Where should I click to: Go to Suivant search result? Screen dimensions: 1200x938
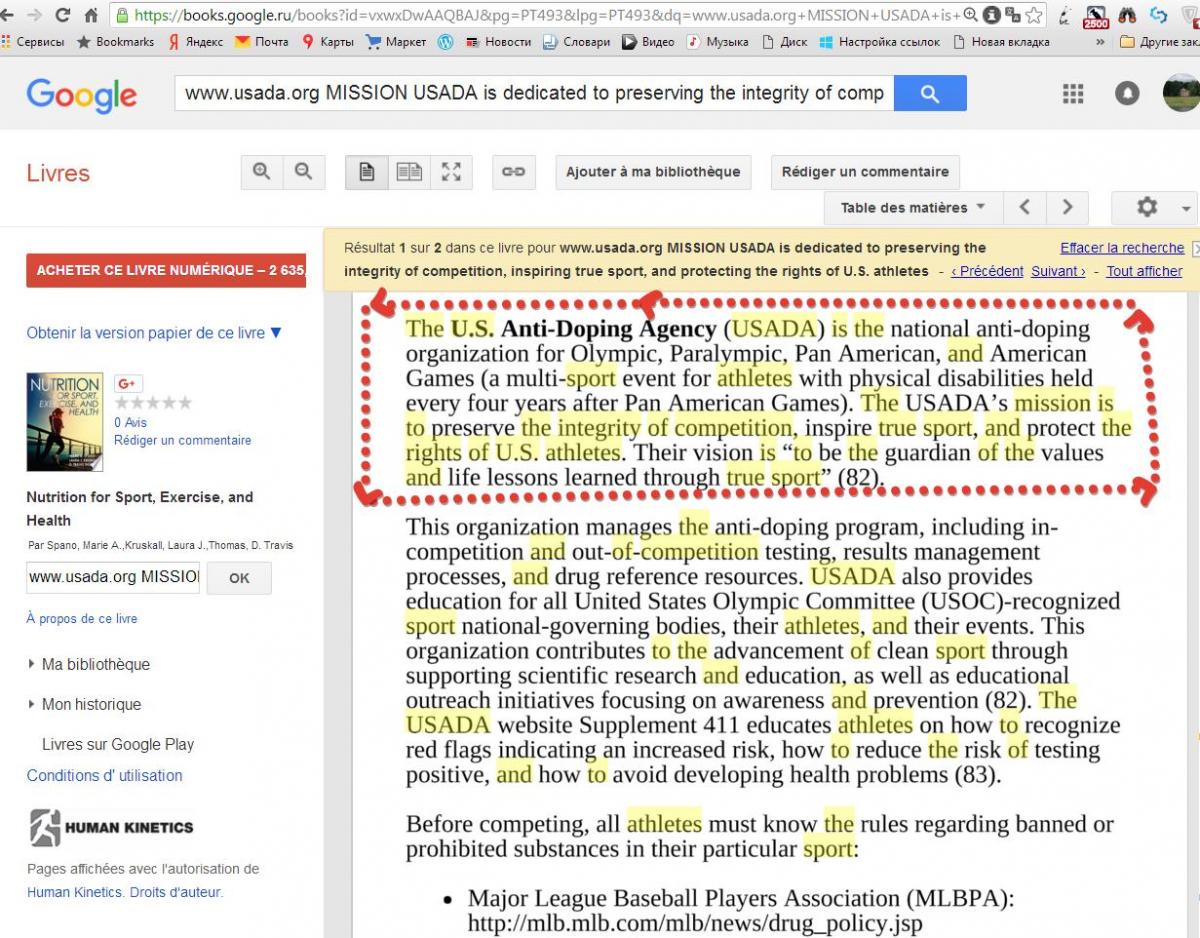click(x=1058, y=271)
